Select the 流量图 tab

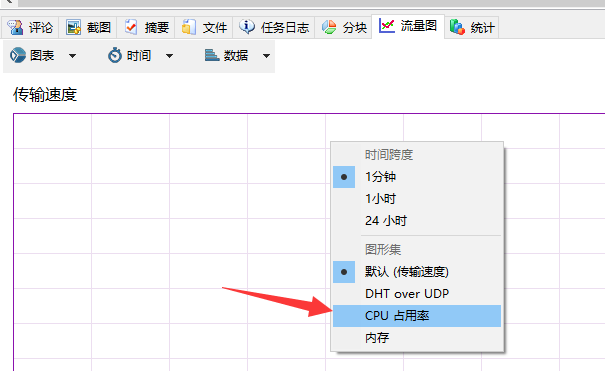[408, 26]
